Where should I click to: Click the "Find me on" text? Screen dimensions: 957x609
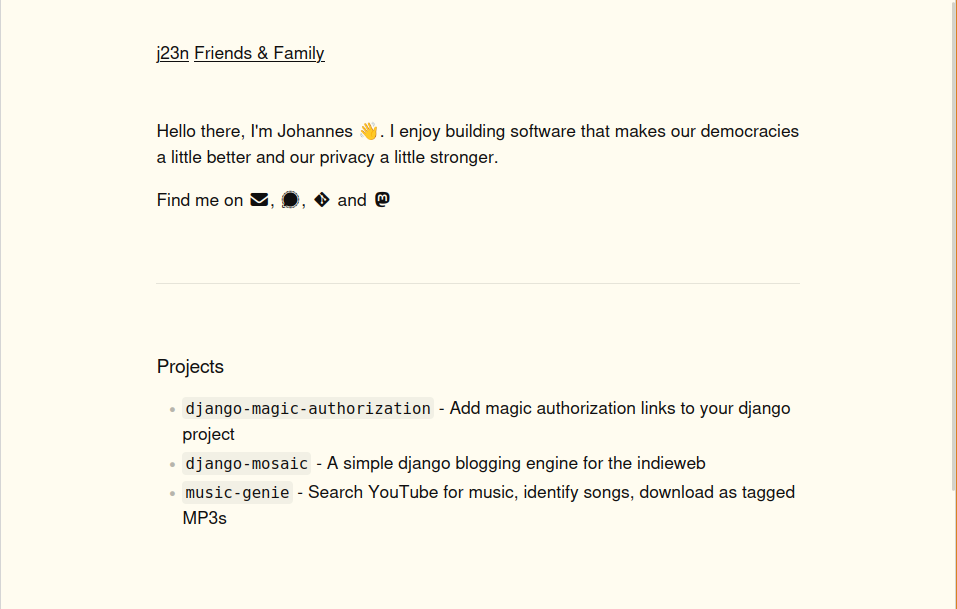click(200, 200)
